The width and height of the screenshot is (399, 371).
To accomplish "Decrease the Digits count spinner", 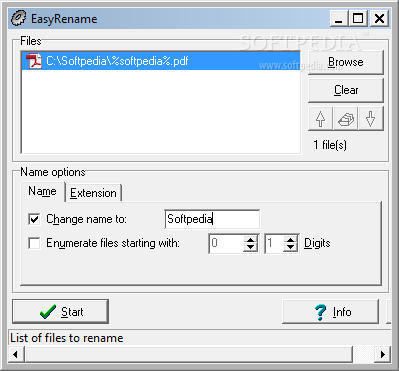I will coord(290,247).
